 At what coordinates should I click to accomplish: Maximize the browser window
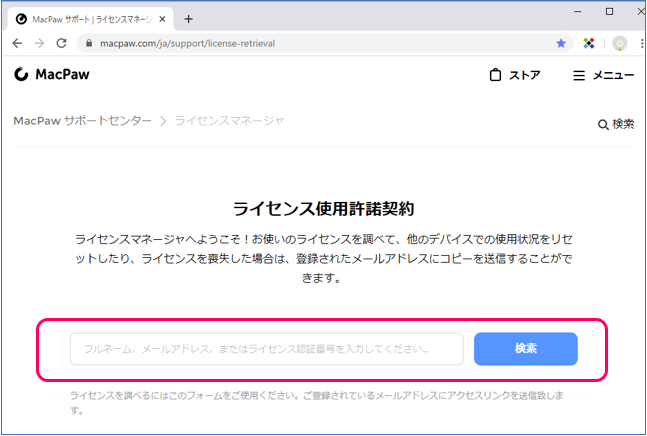(x=609, y=12)
